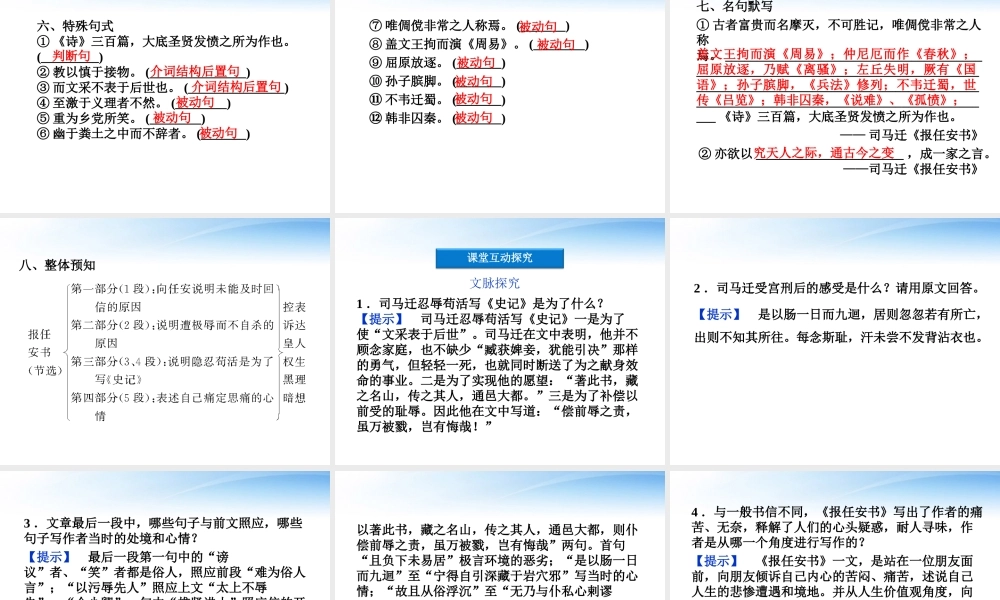Click 被动句 after 至激于义理者不然

(195, 102)
